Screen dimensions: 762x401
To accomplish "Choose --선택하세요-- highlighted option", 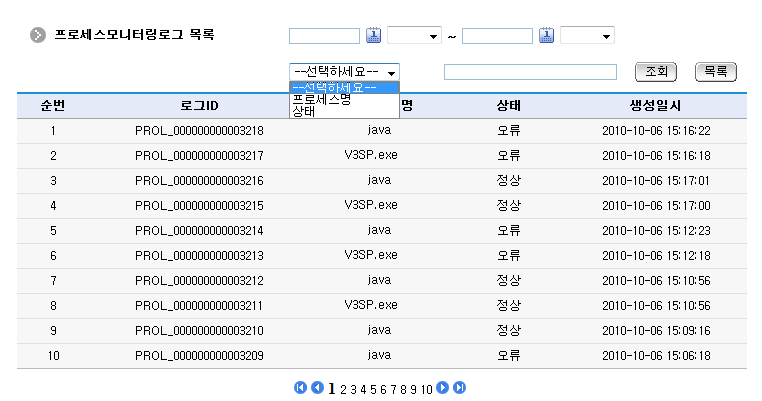I will [335, 87].
